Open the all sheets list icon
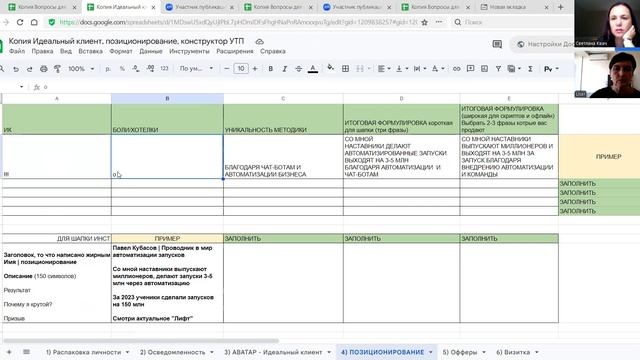The image size is (640, 360). point(27,352)
